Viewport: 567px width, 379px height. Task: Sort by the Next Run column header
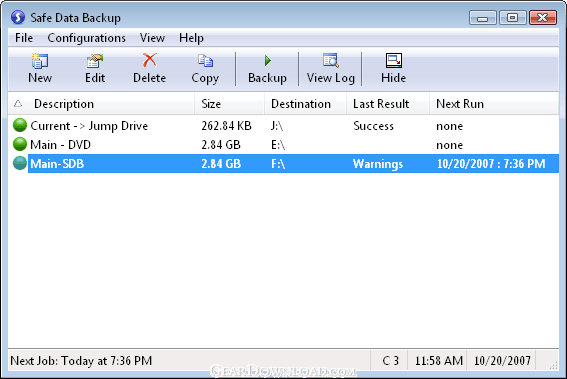pyautogui.click(x=494, y=104)
